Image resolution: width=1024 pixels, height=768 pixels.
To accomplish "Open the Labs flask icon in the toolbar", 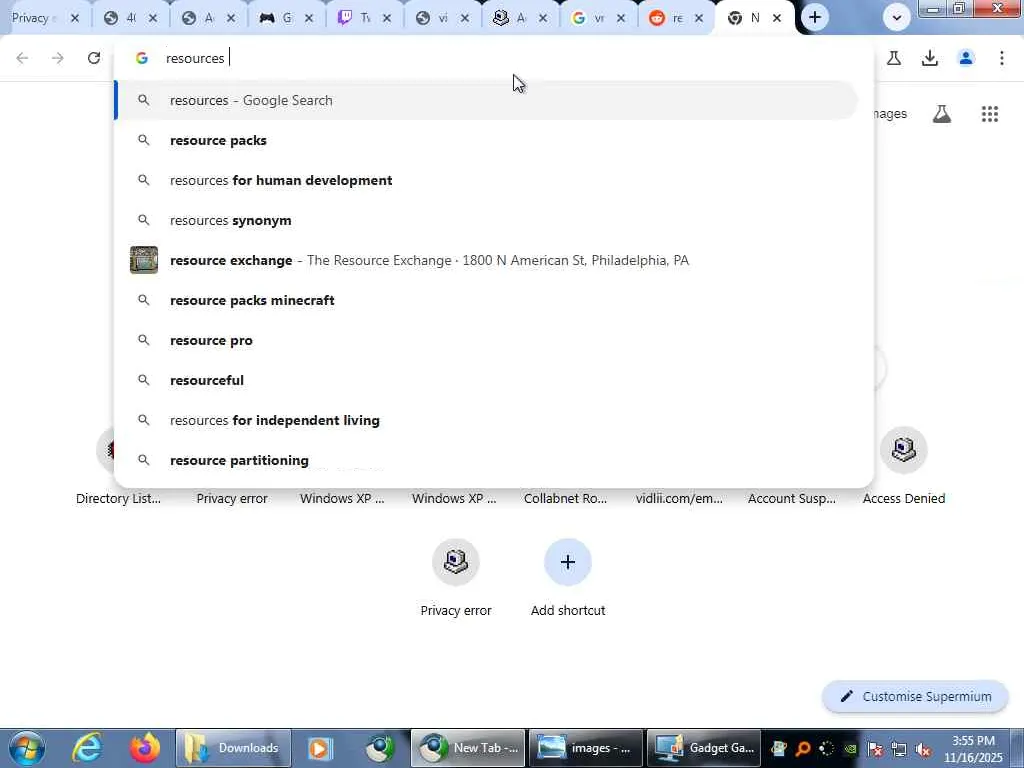I will [894, 58].
